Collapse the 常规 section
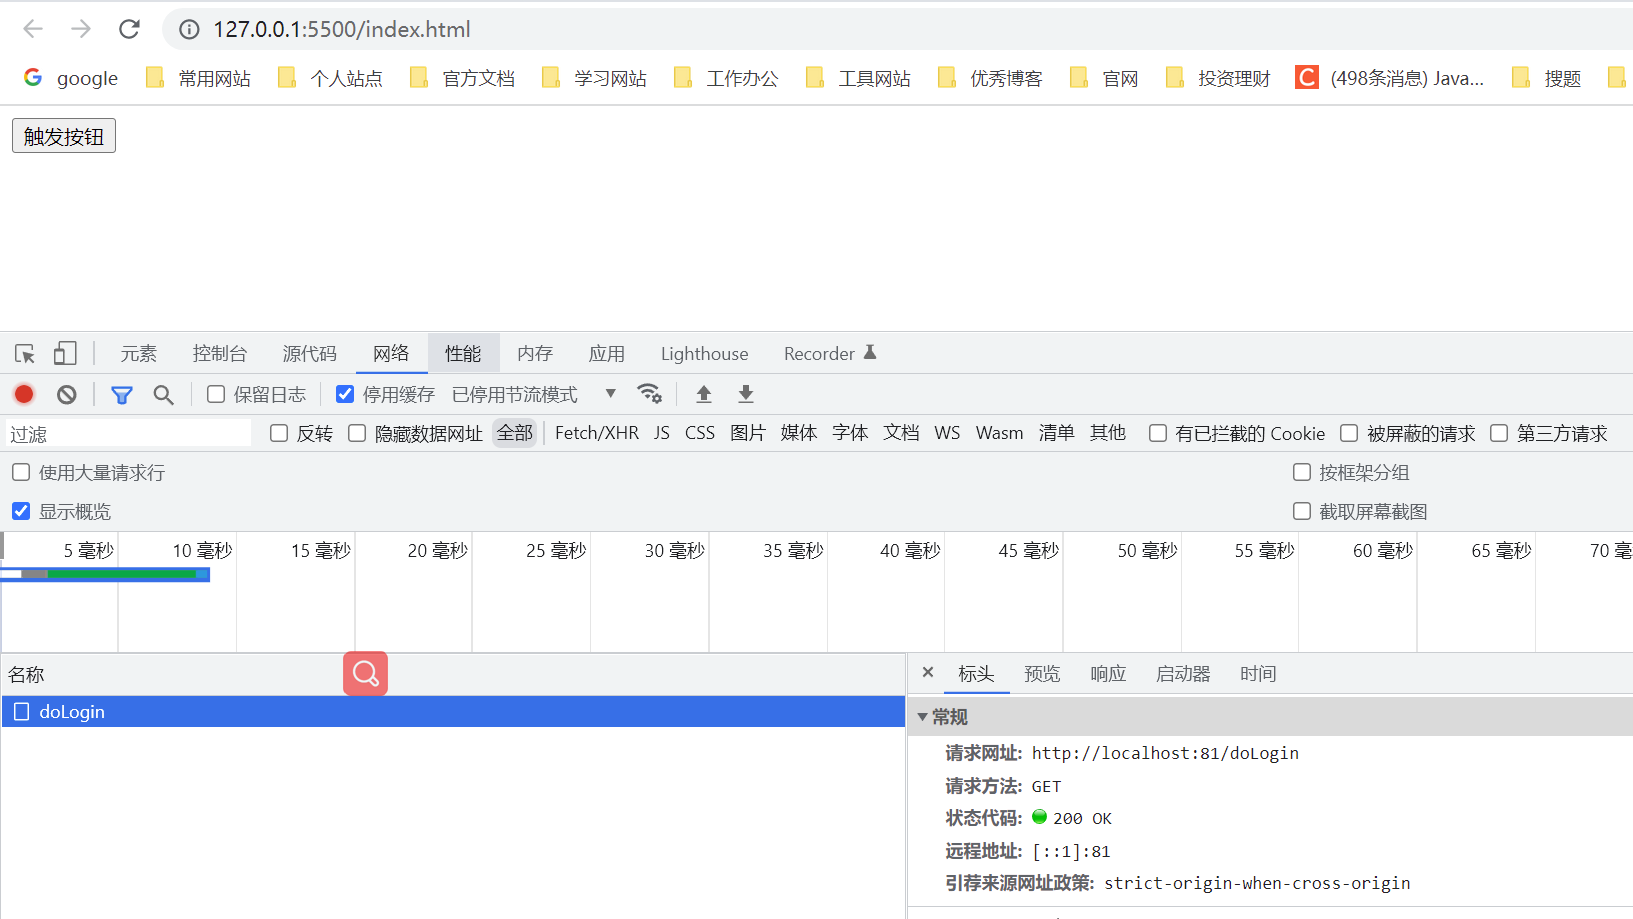The image size is (1633, 919). point(922,717)
